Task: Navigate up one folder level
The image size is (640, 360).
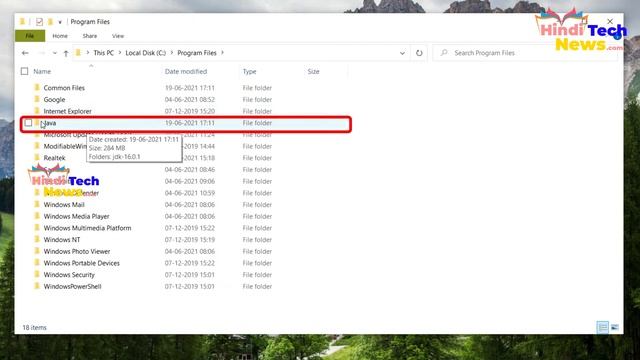Action: tap(66, 53)
